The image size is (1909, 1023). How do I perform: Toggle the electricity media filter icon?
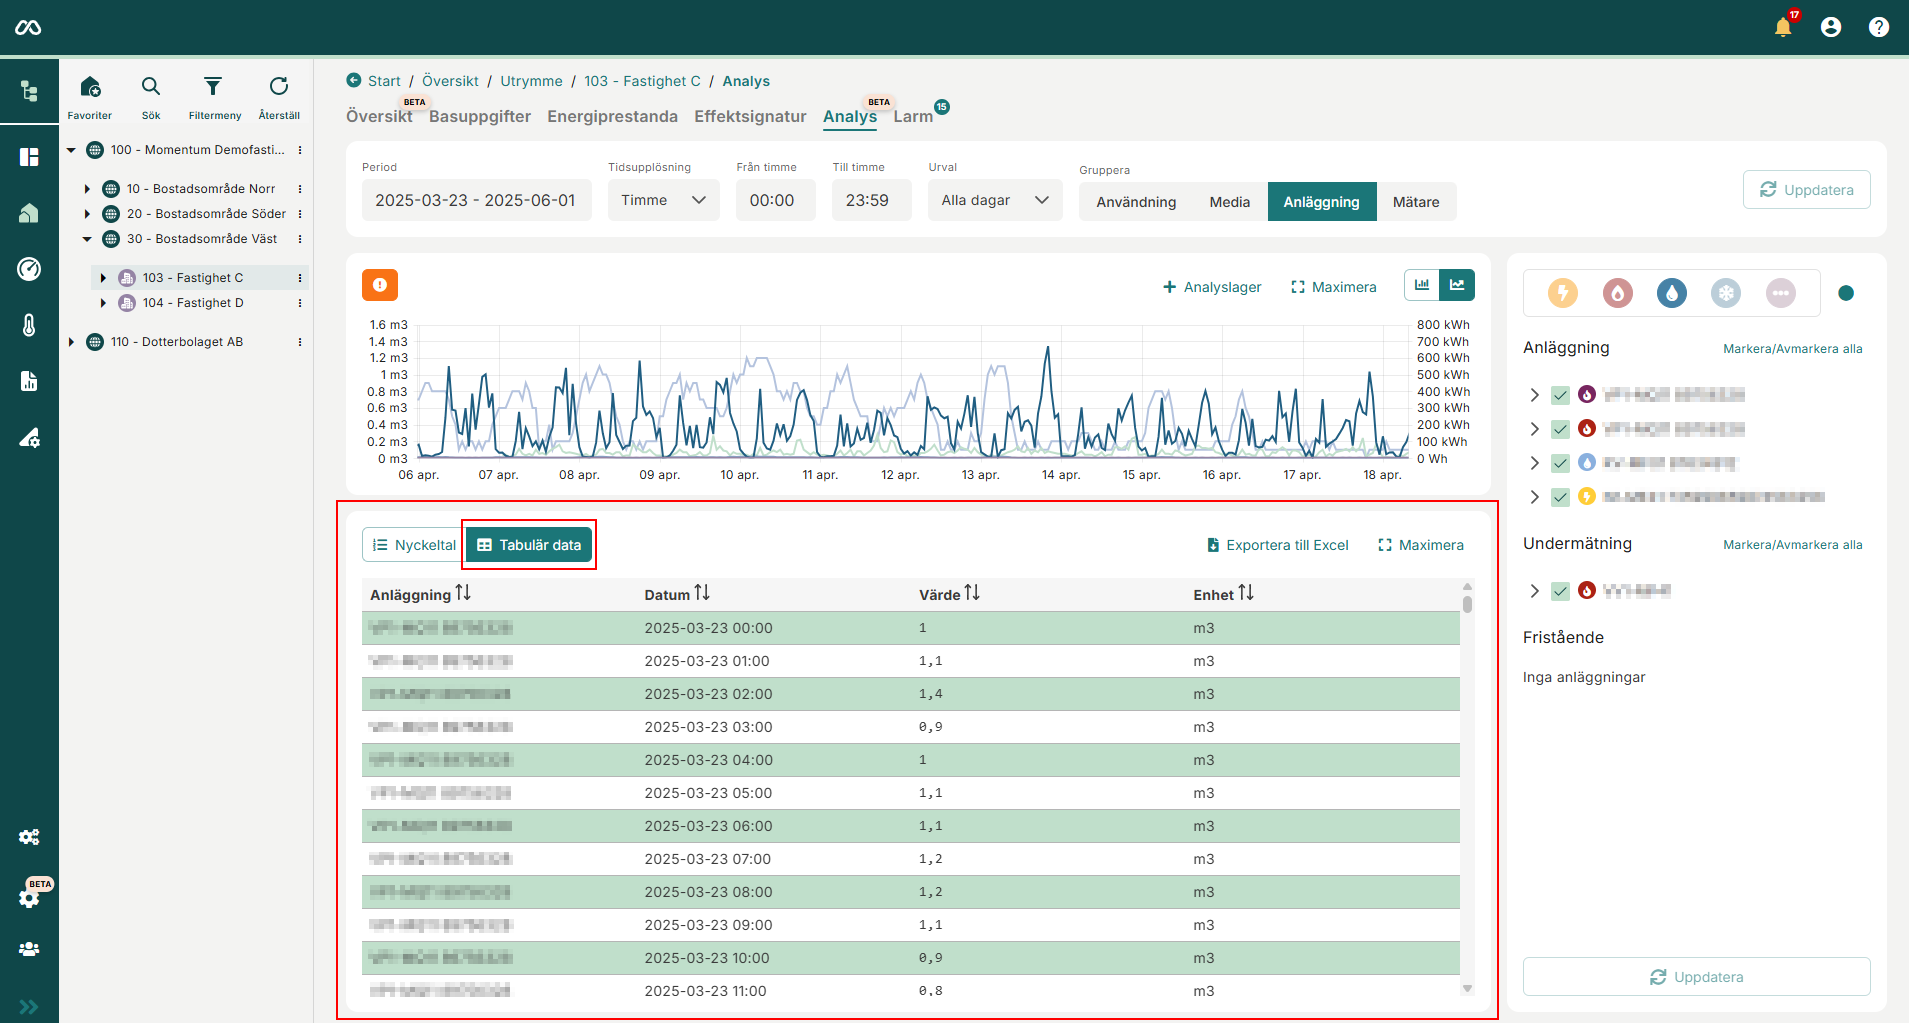[x=1563, y=293]
